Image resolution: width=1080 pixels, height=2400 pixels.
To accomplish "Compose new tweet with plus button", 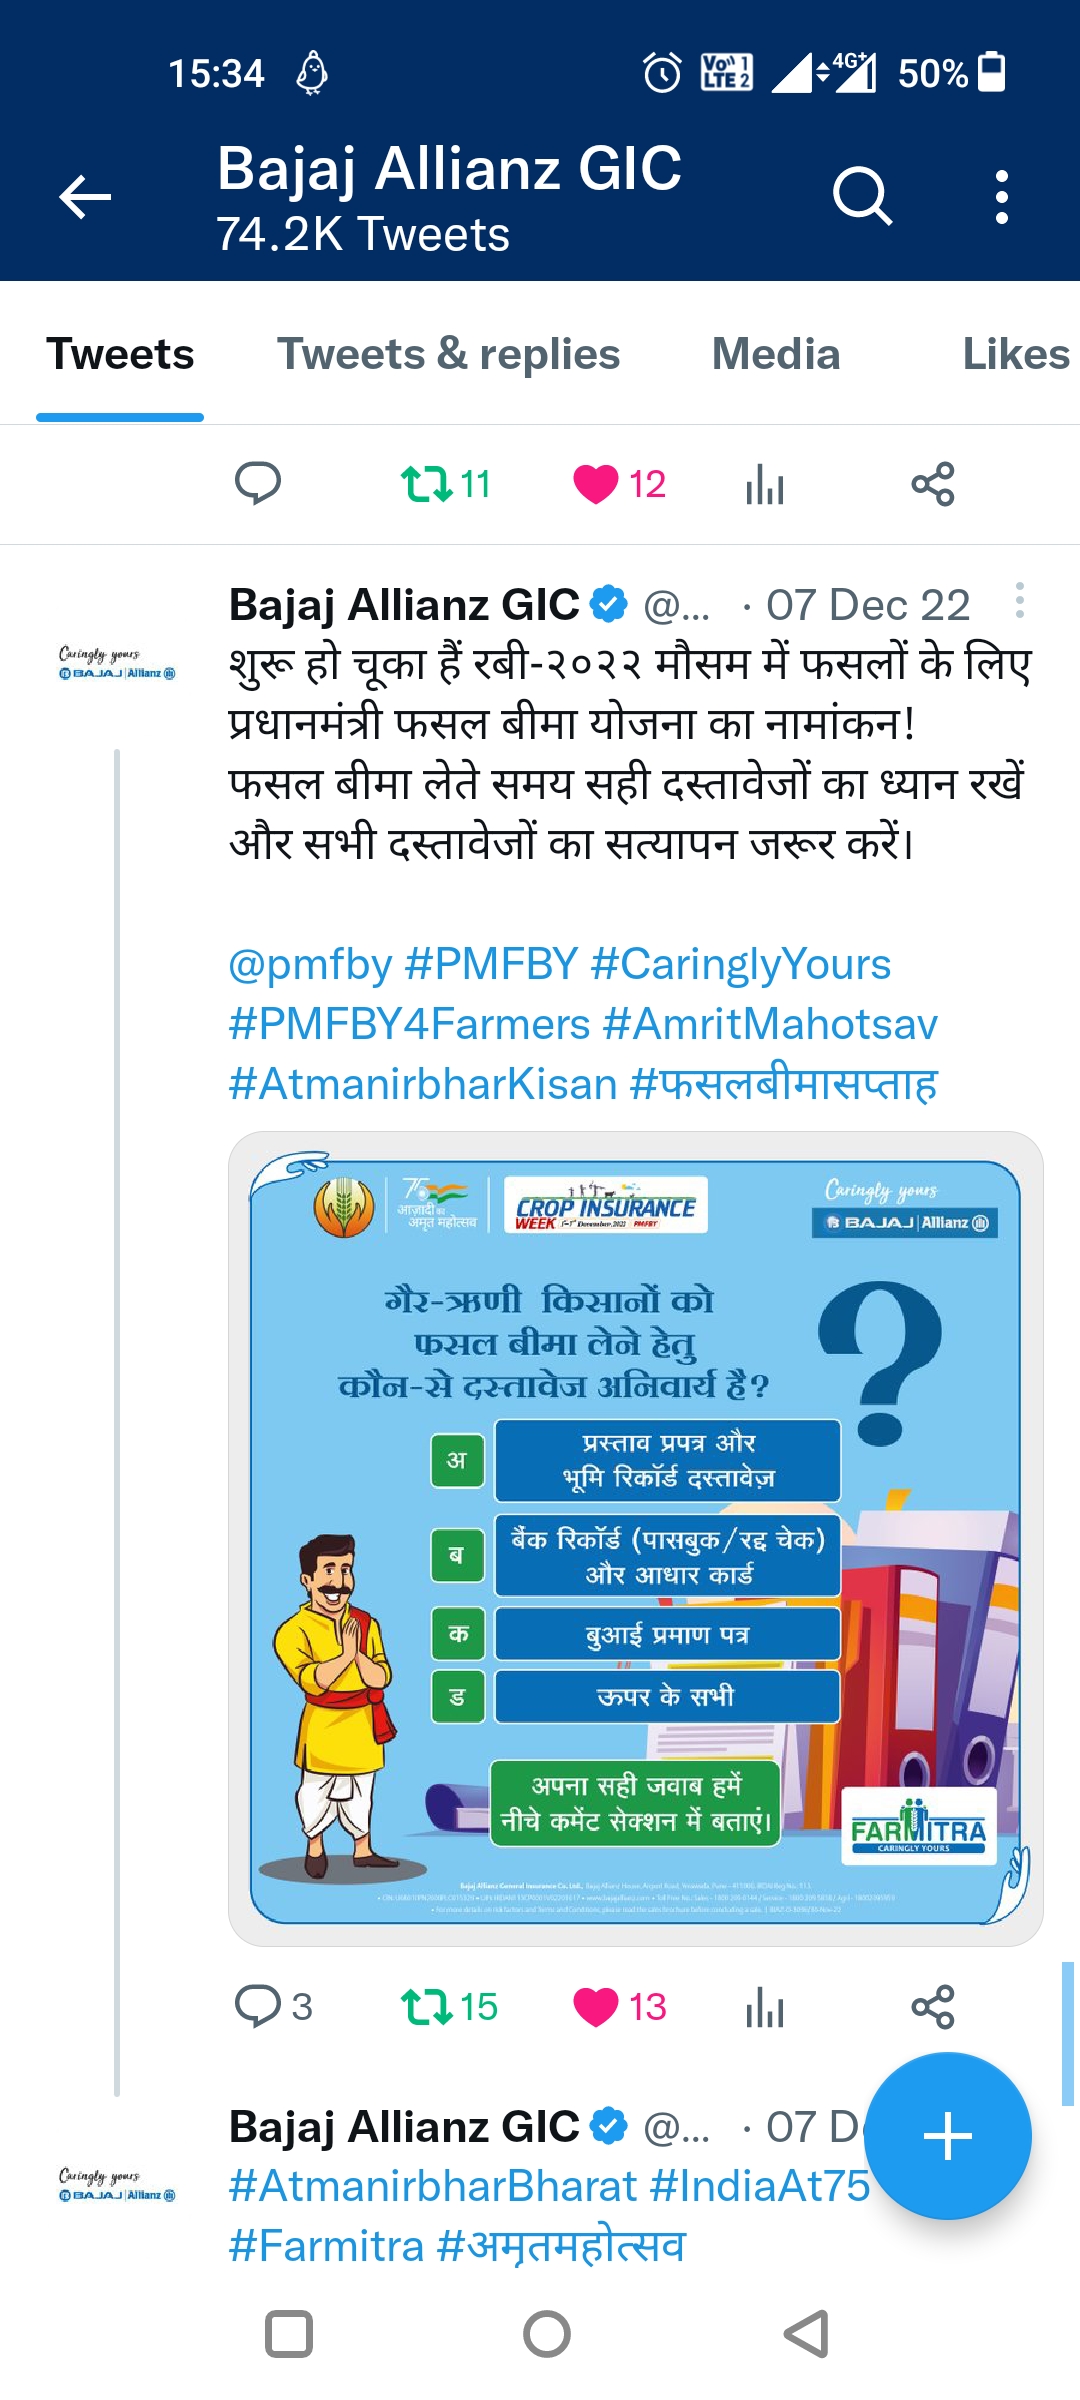I will [x=947, y=2137].
